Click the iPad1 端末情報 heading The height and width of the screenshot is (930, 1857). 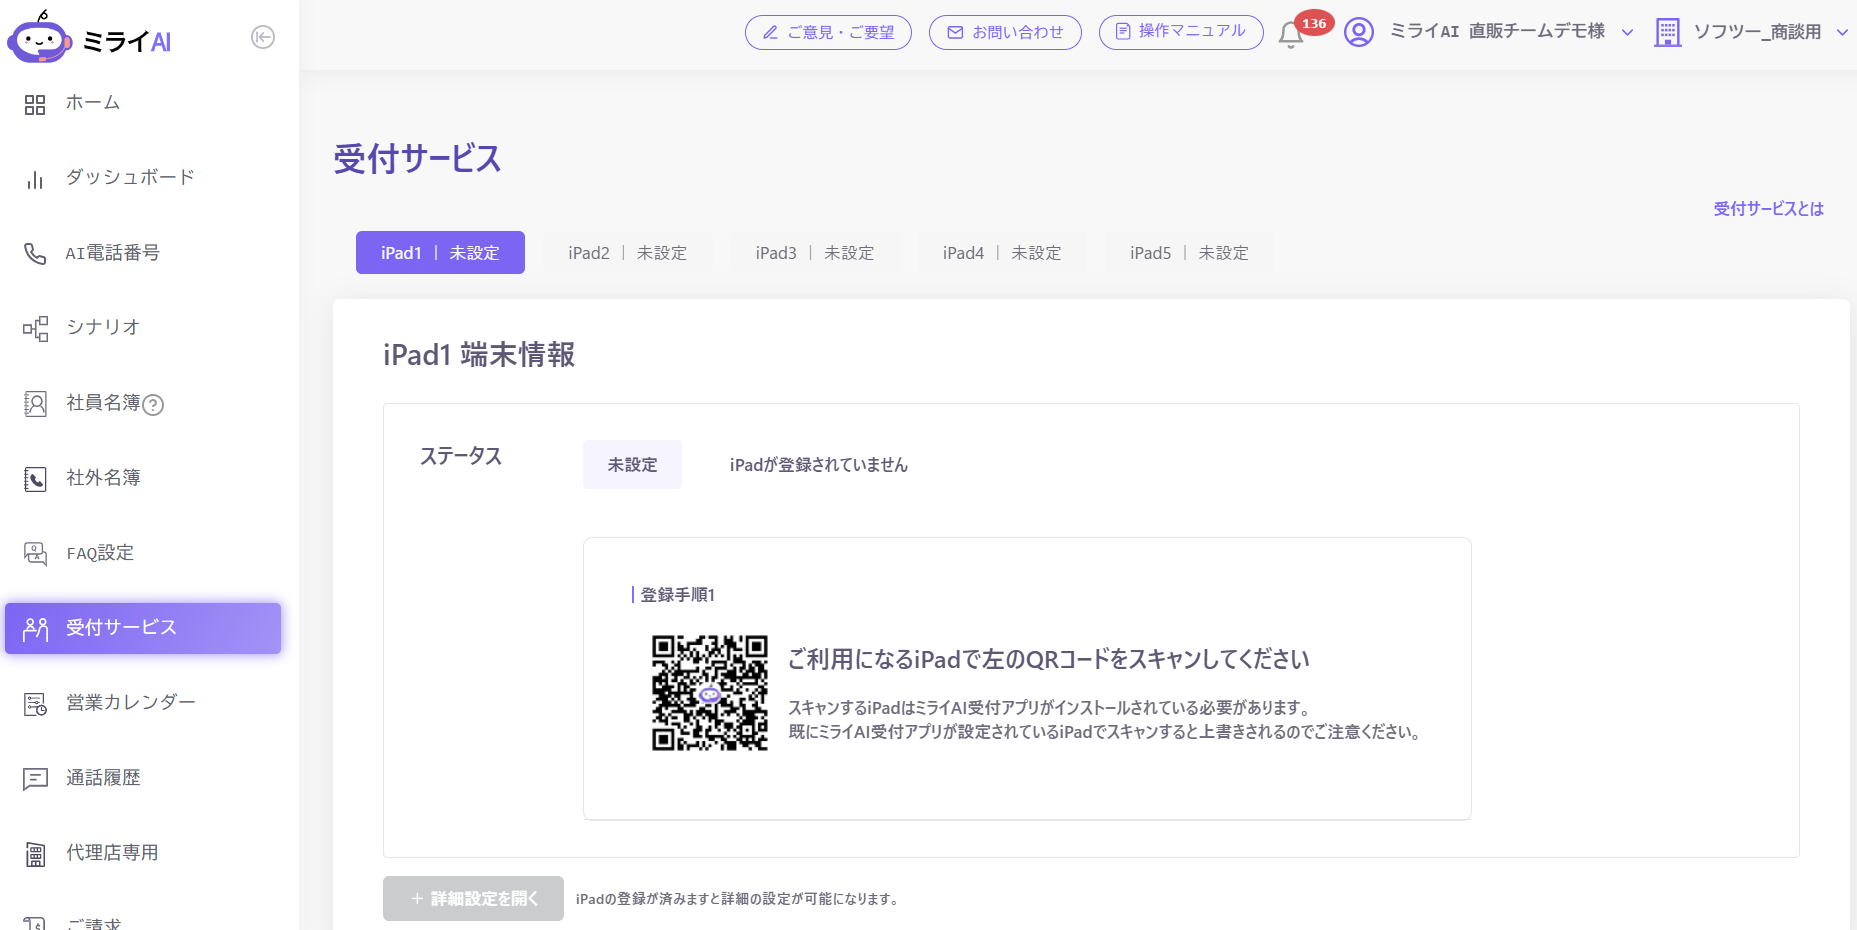pos(479,355)
